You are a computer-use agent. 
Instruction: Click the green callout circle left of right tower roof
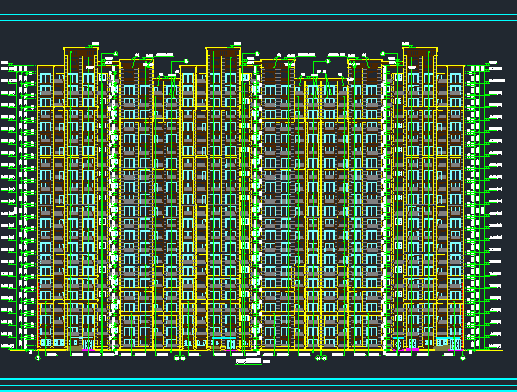[383, 53]
